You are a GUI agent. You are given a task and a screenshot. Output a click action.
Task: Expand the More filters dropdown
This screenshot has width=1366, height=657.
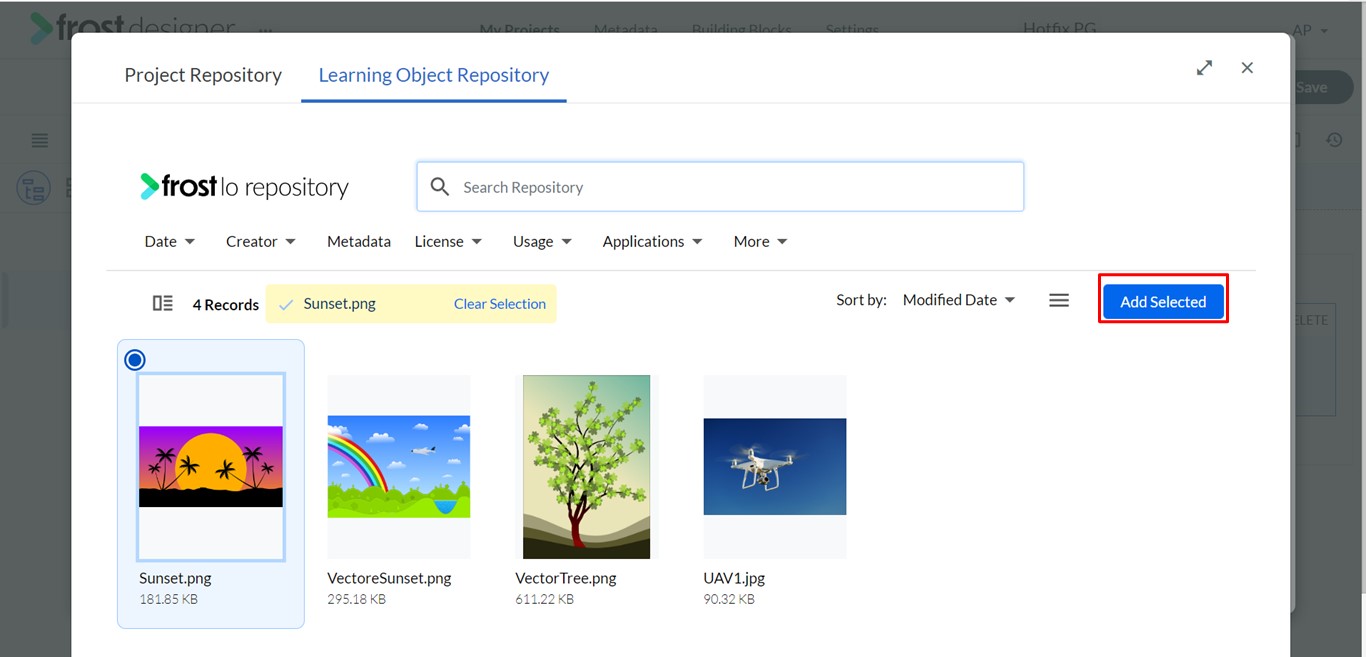point(761,241)
